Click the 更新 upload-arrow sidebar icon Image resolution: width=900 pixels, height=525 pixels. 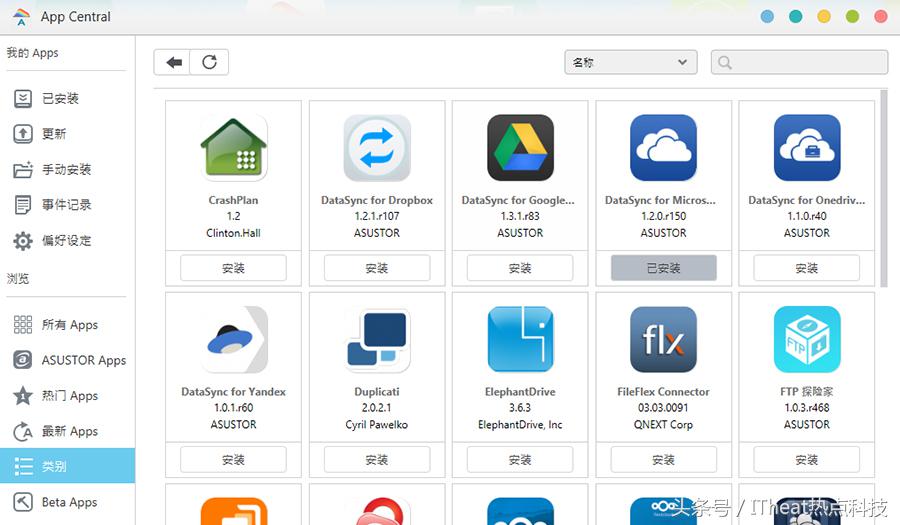[23, 134]
